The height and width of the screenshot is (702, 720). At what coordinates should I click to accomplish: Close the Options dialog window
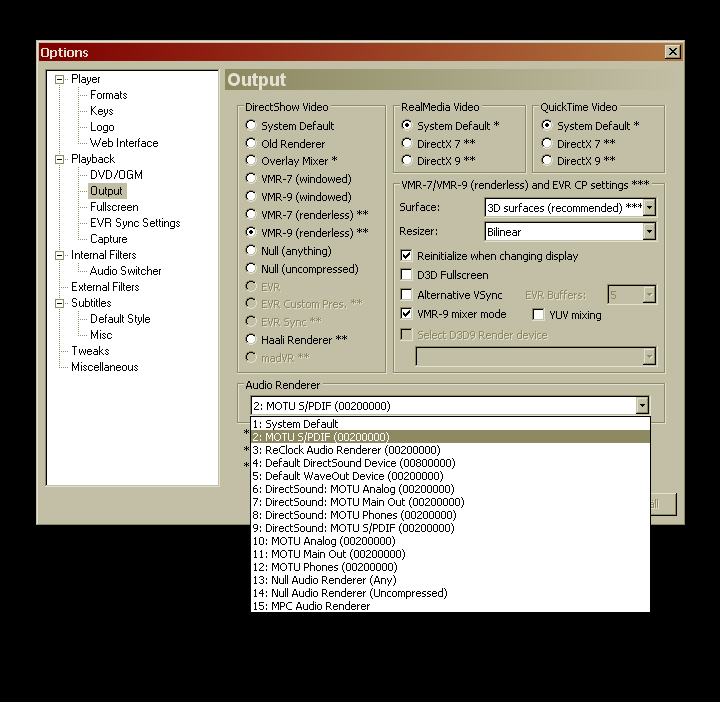(673, 52)
